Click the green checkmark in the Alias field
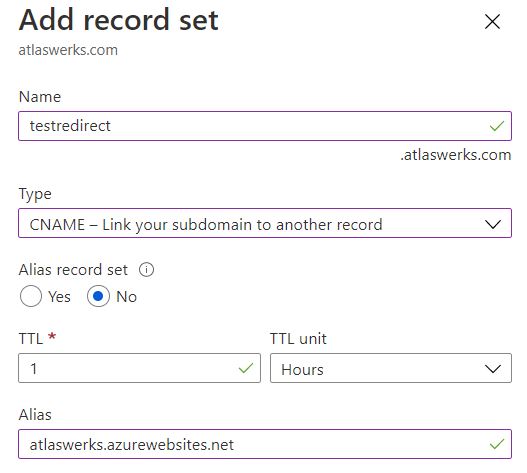This screenshot has height=473, width=527. [x=496, y=444]
